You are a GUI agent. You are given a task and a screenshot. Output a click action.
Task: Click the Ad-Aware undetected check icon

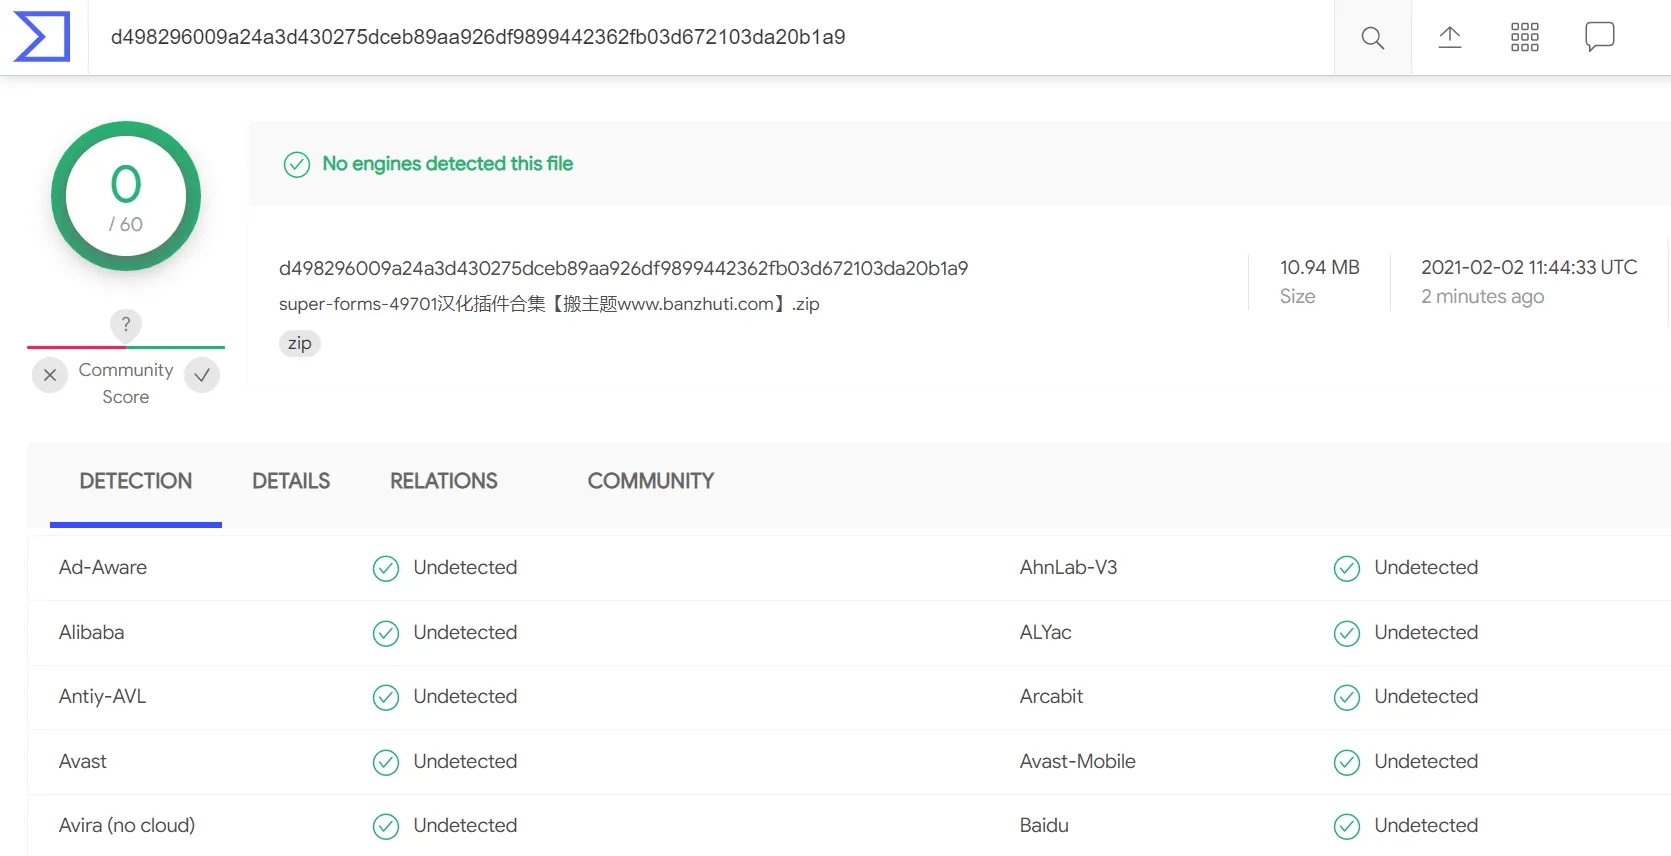click(x=386, y=569)
